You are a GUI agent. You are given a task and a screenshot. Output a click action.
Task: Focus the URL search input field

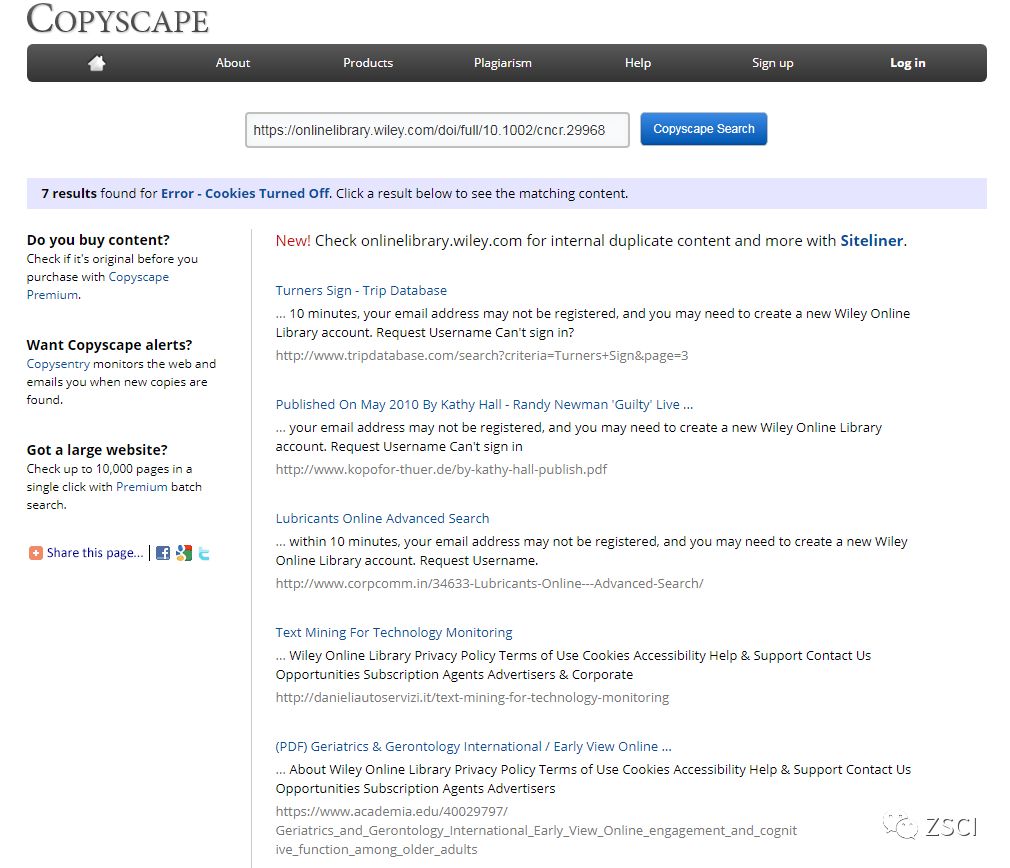point(437,130)
